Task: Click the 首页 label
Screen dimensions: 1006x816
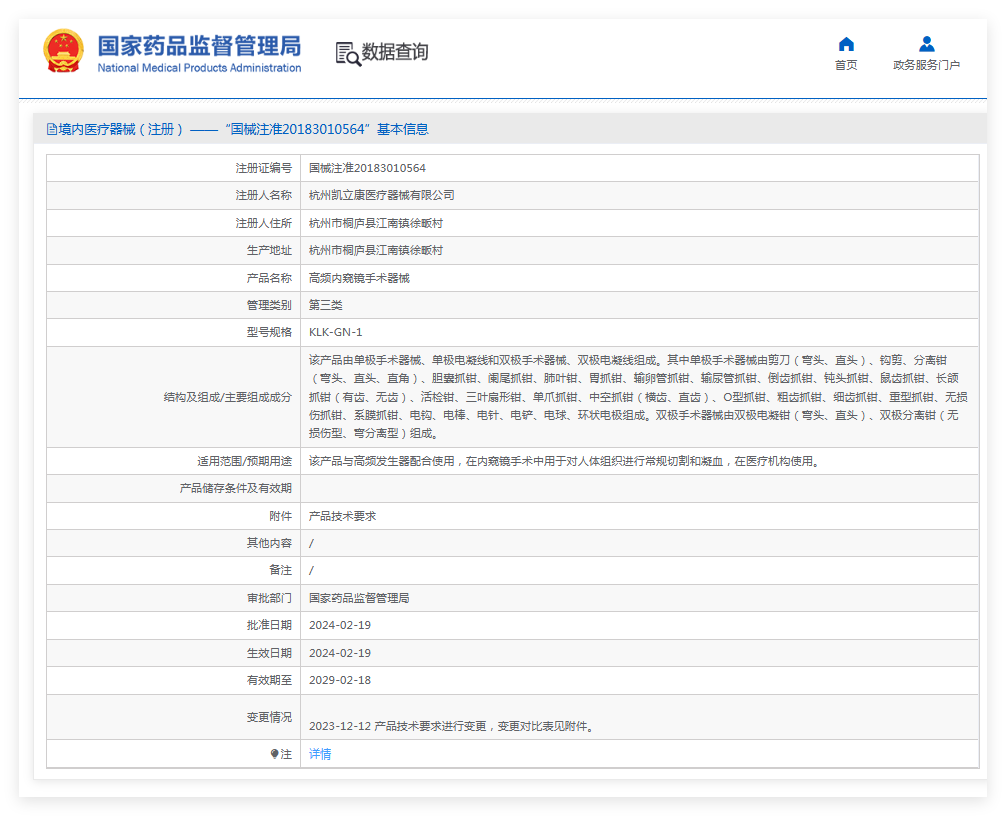Action: click(846, 65)
